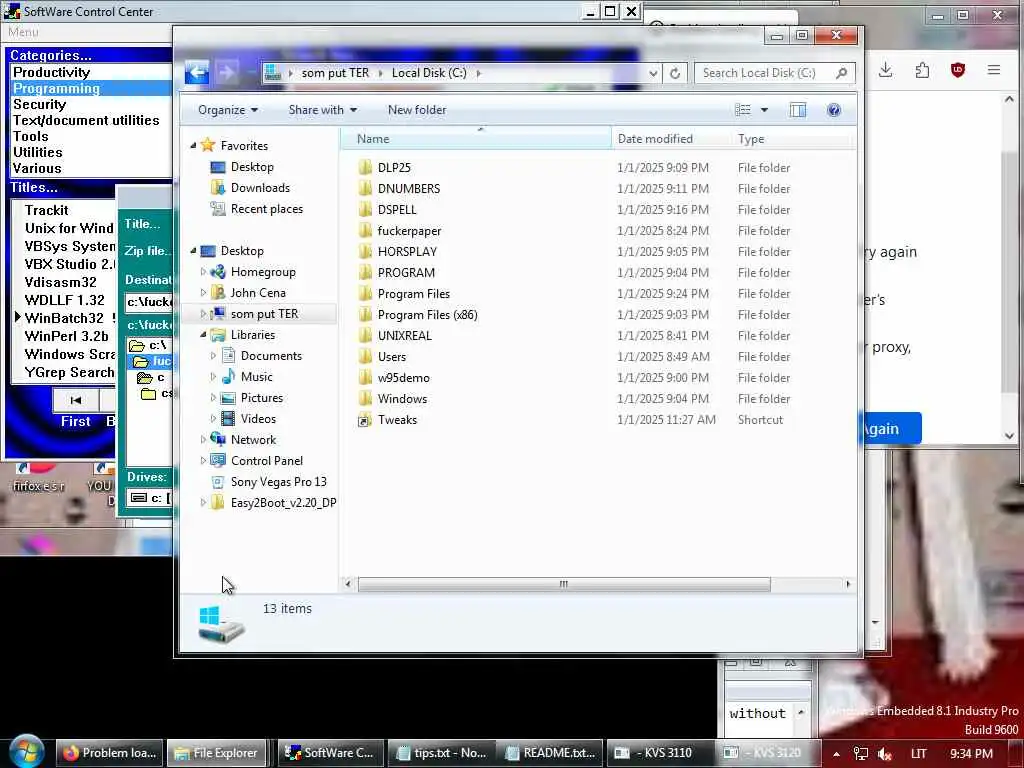Click the horizontal scrollbar in file list
Screen dimensions: 1024x768
564,584
